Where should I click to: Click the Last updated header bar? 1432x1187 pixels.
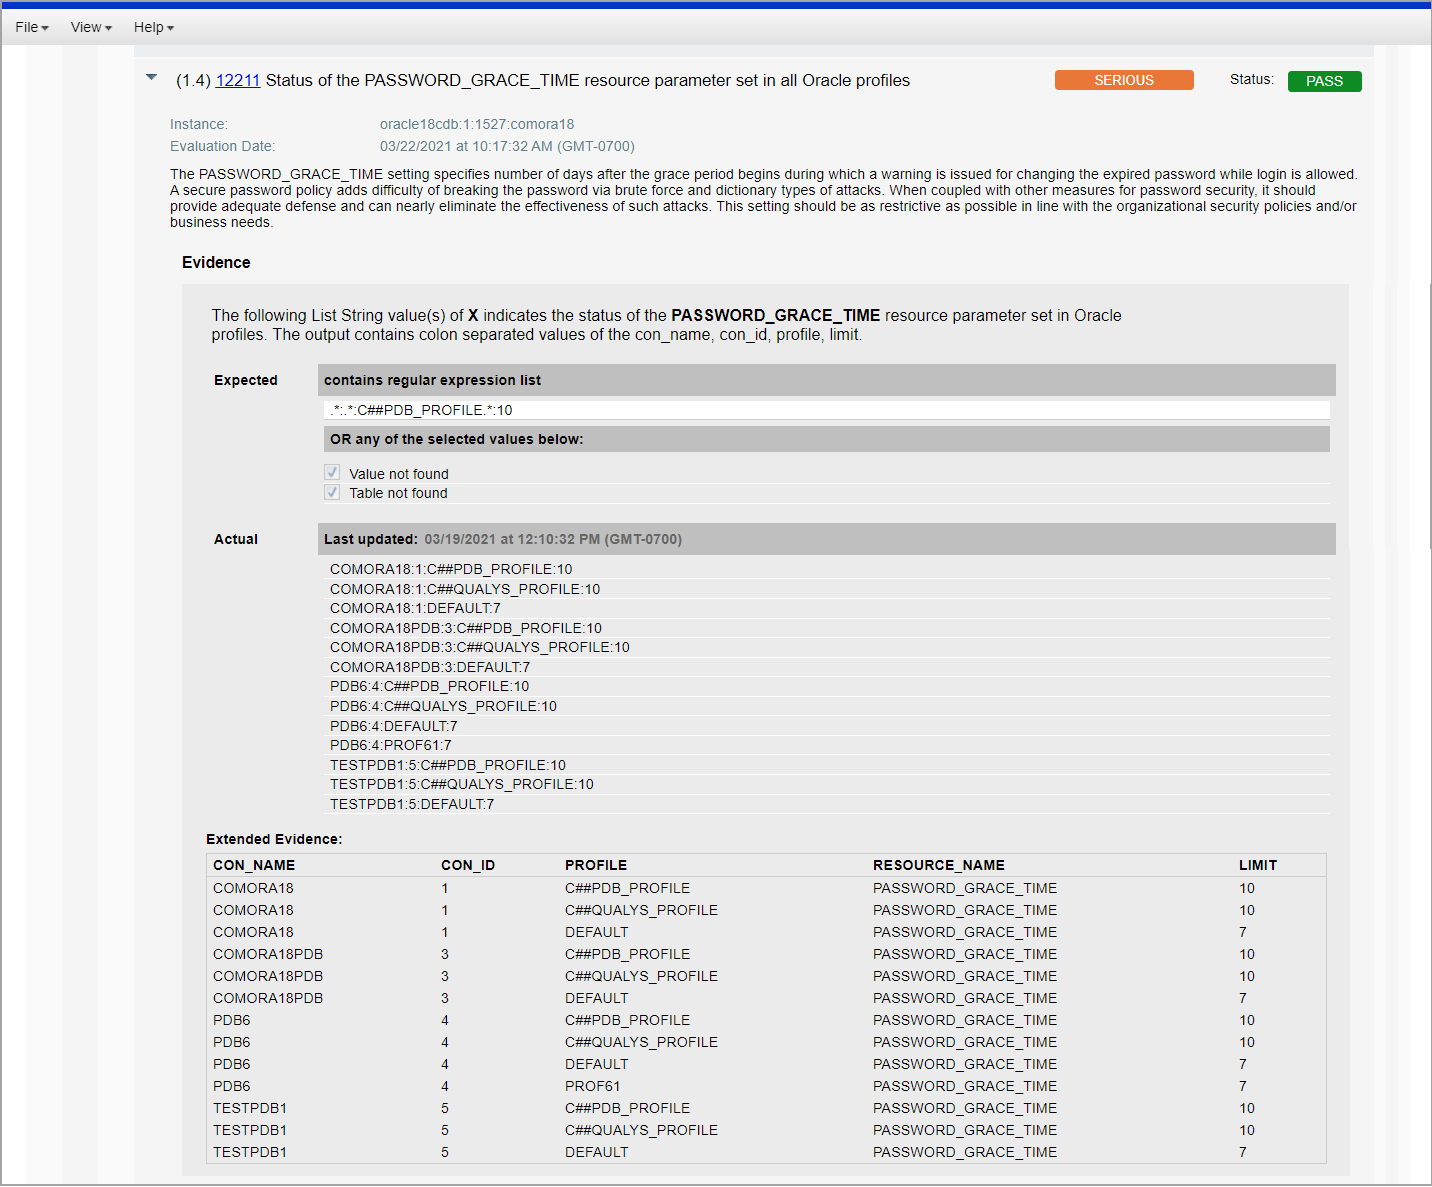click(825, 539)
